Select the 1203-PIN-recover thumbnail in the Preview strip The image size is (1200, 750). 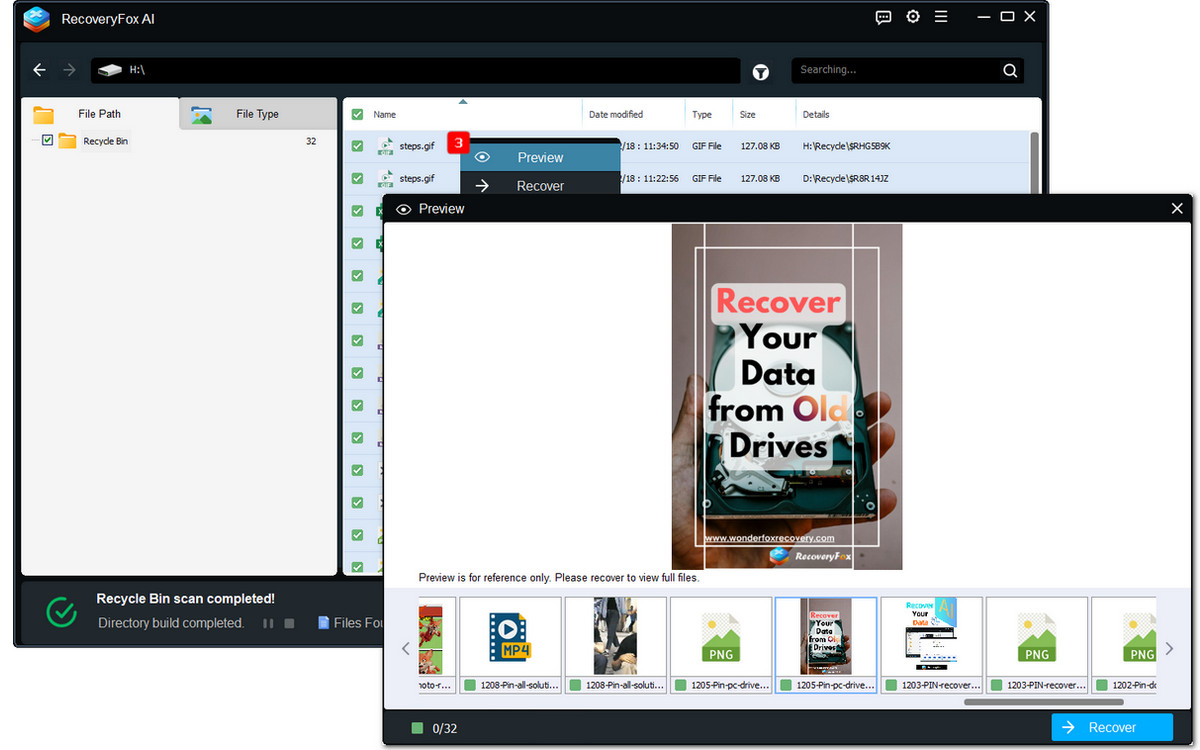pyautogui.click(x=931, y=634)
